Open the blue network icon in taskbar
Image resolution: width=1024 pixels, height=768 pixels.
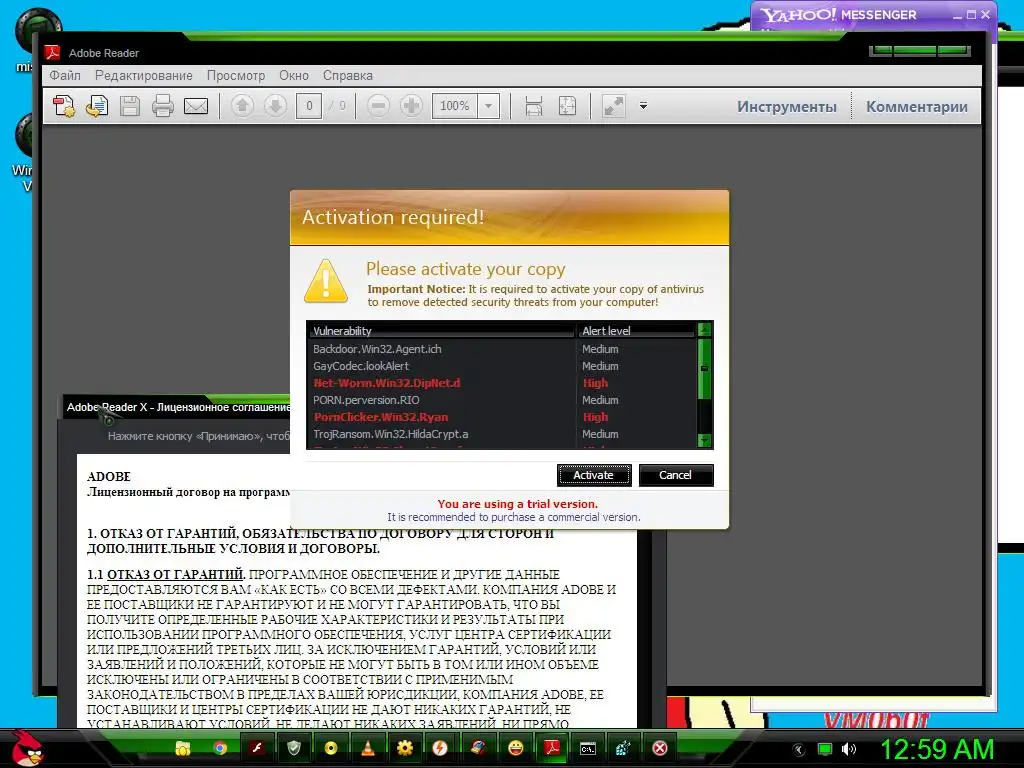click(623, 748)
